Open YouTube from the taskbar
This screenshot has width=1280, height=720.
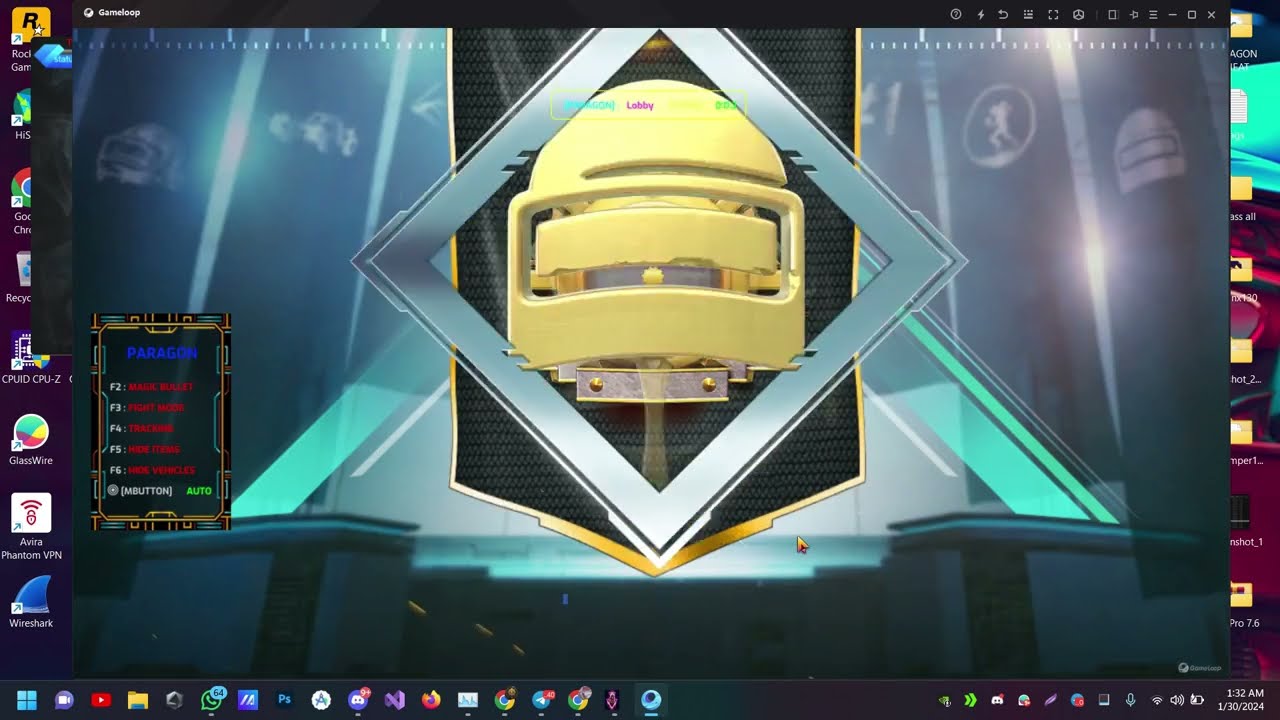(101, 700)
